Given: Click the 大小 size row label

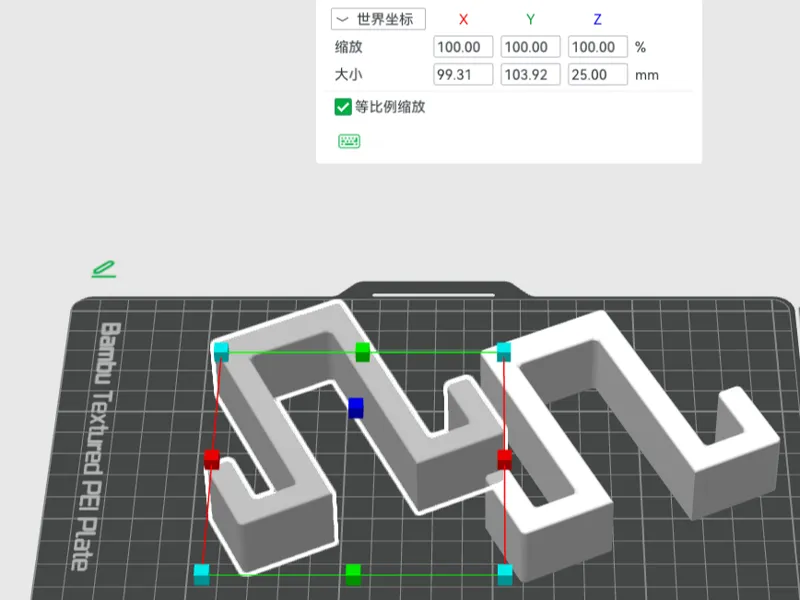Looking at the screenshot, I should [x=348, y=74].
